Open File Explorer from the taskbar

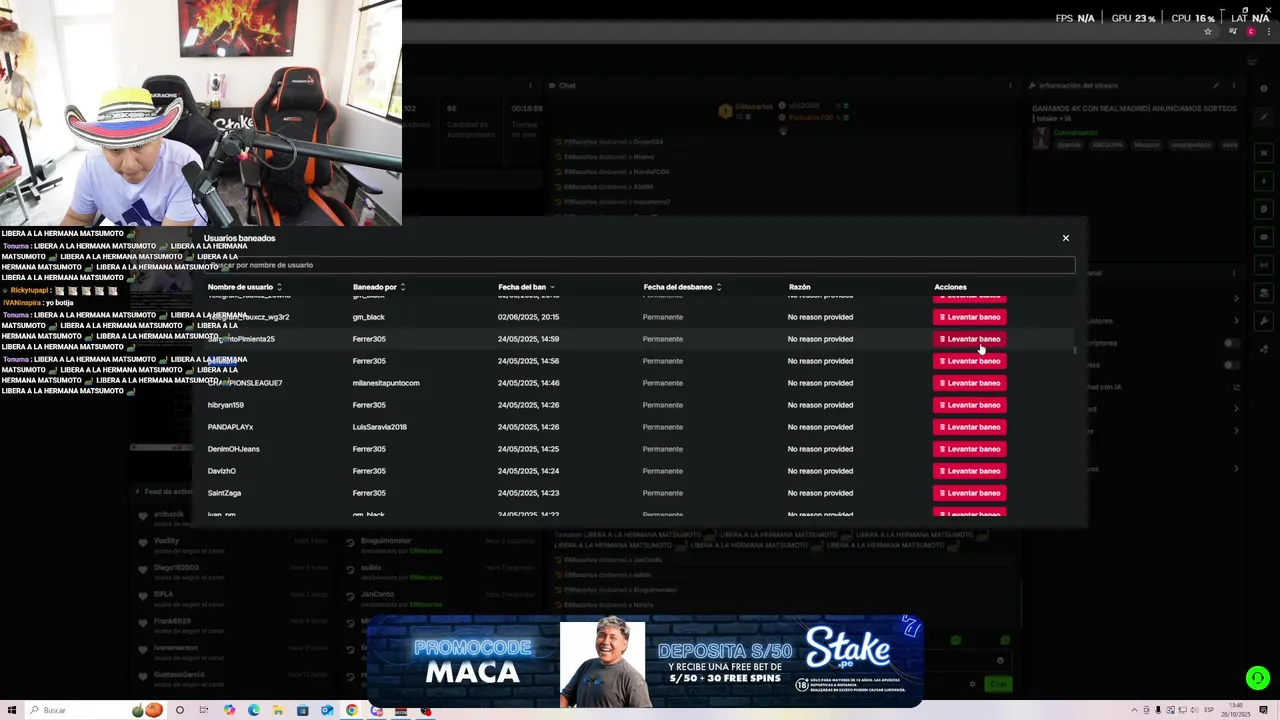tap(278, 710)
